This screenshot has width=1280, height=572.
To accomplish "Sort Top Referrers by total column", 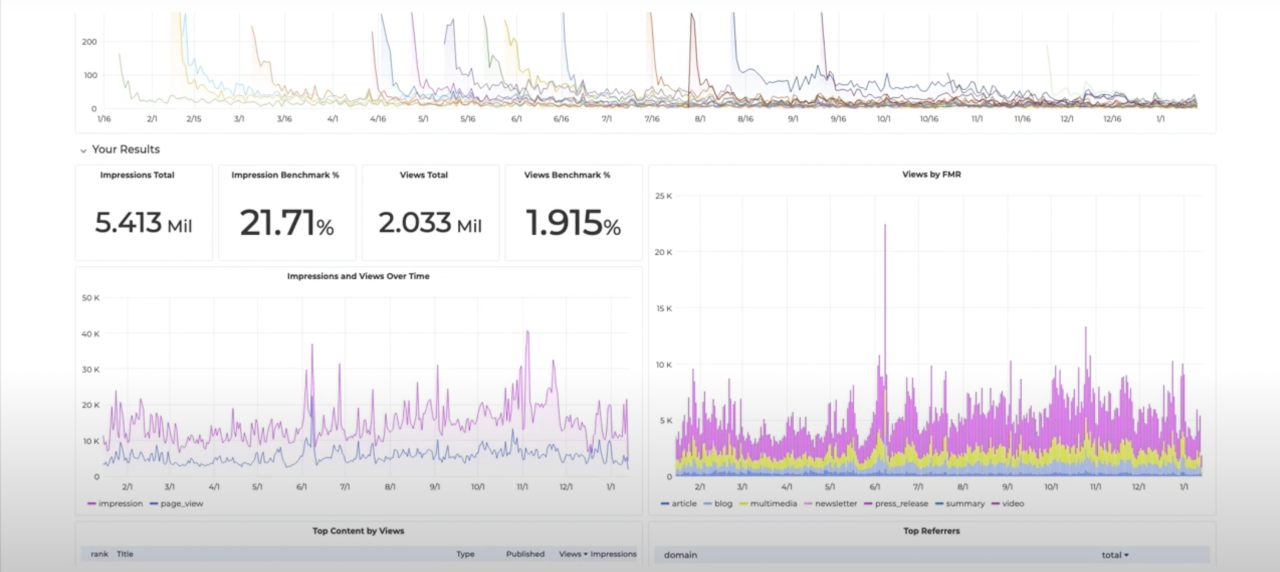I will click(x=1115, y=555).
